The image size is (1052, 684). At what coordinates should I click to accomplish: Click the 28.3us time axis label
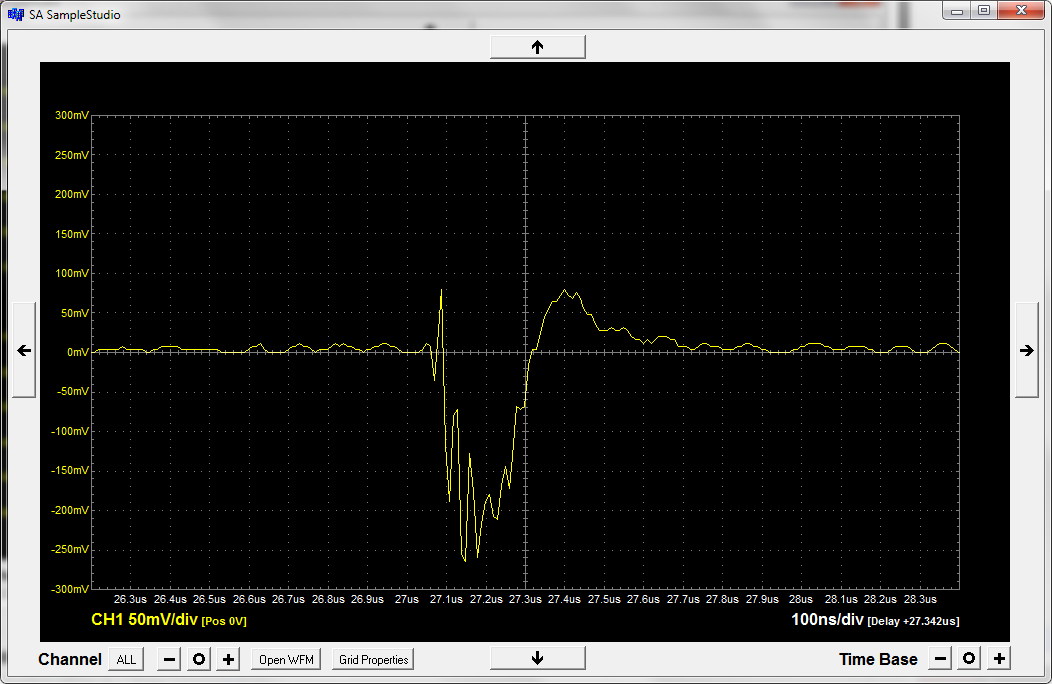tap(920, 599)
